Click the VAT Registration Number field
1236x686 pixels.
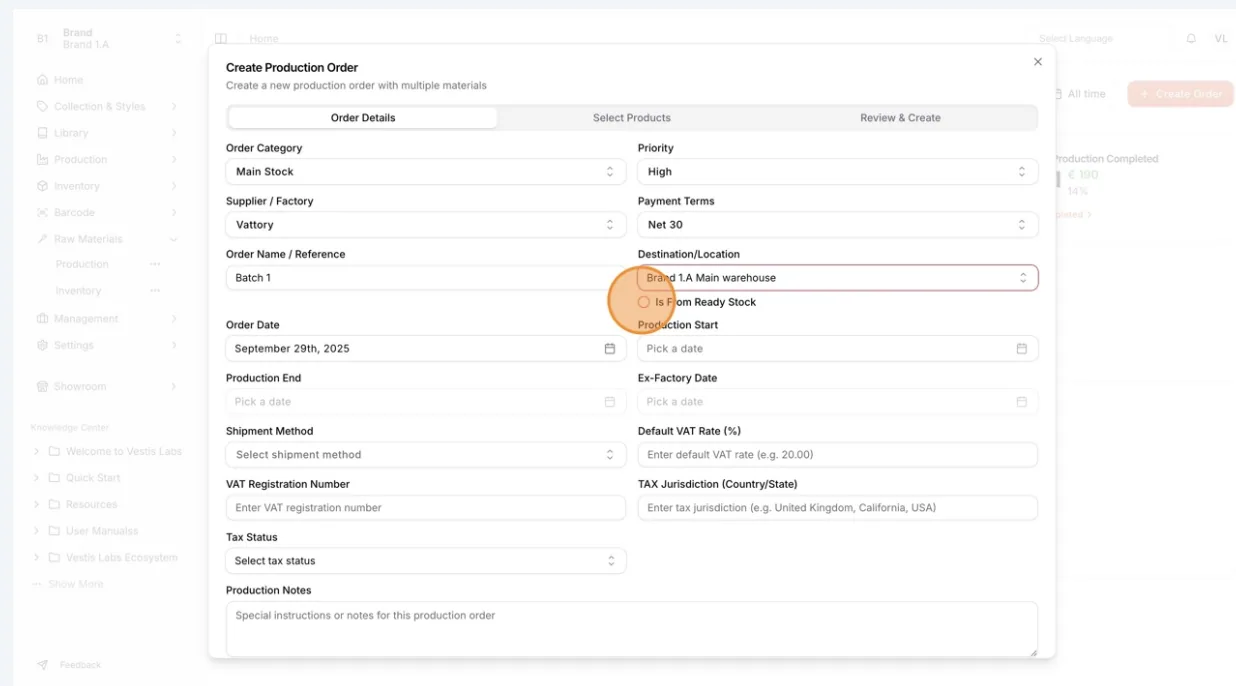(x=426, y=508)
